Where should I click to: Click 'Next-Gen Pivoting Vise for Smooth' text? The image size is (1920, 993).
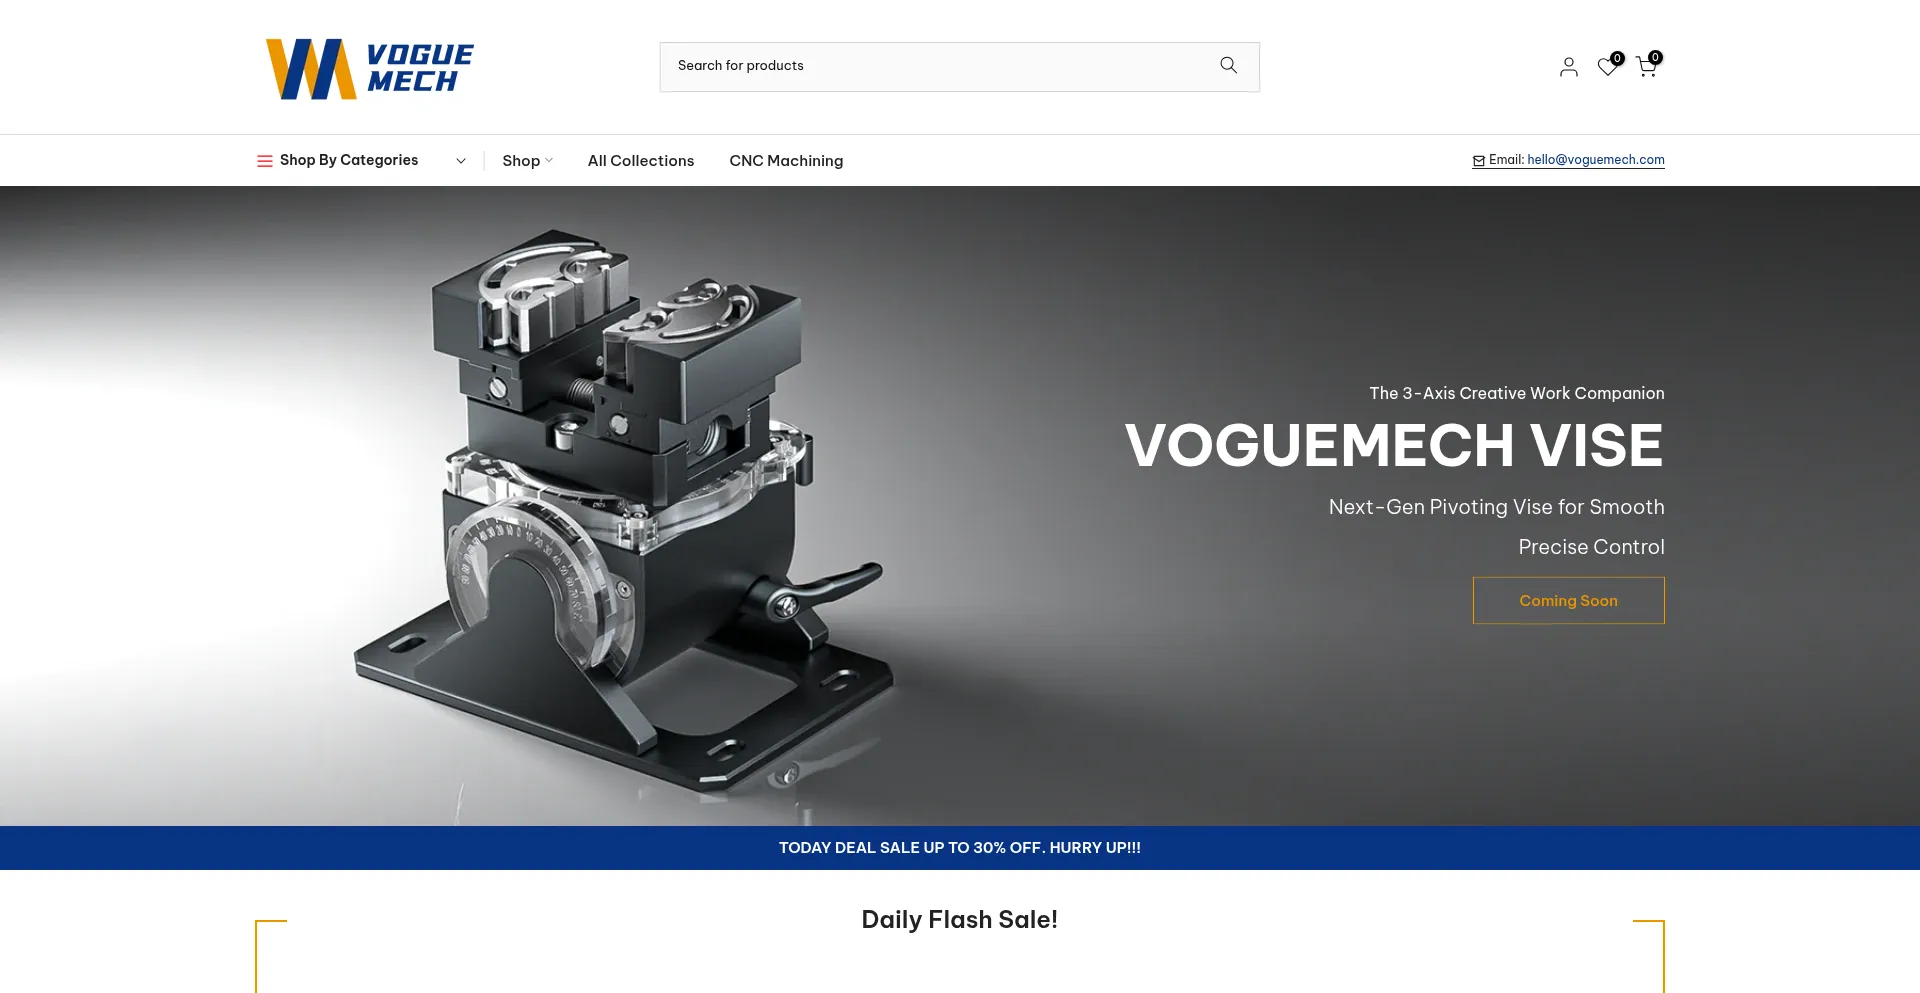click(x=1497, y=507)
